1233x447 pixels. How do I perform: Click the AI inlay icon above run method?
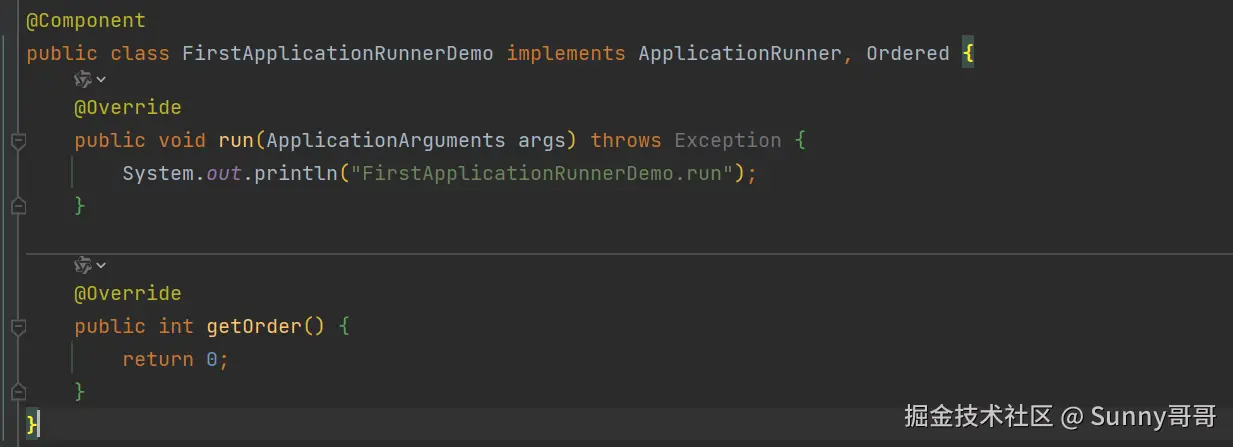pyautogui.click(x=83, y=79)
